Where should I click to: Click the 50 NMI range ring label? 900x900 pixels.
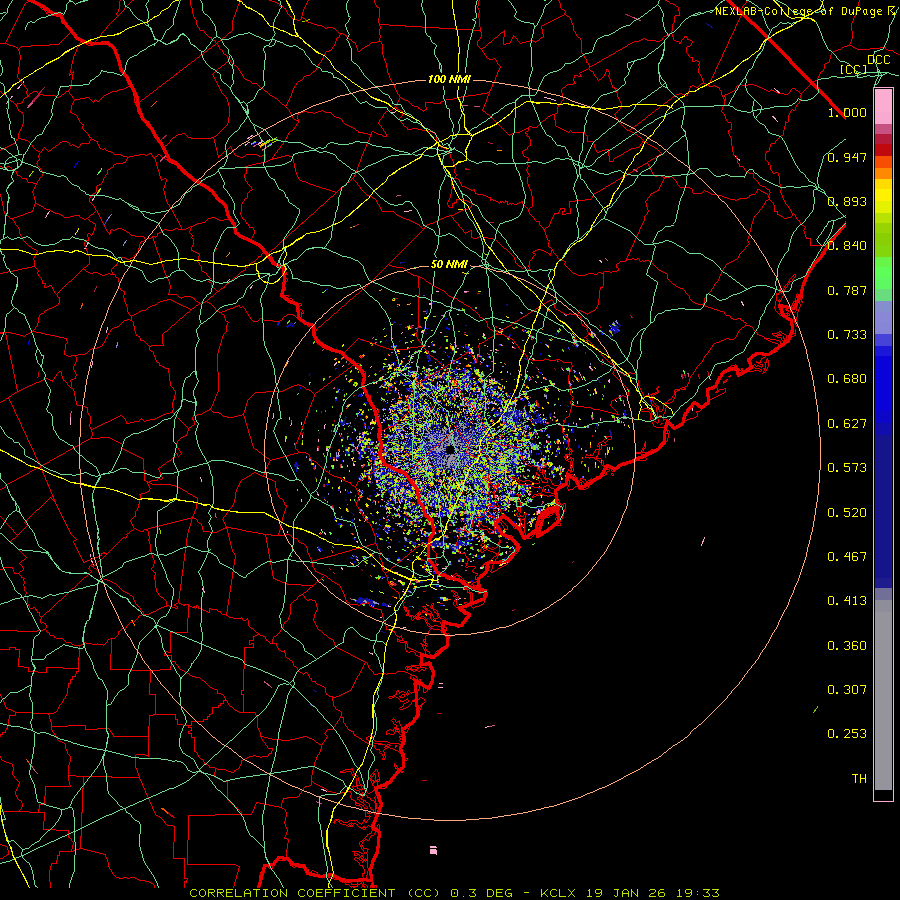(x=449, y=265)
